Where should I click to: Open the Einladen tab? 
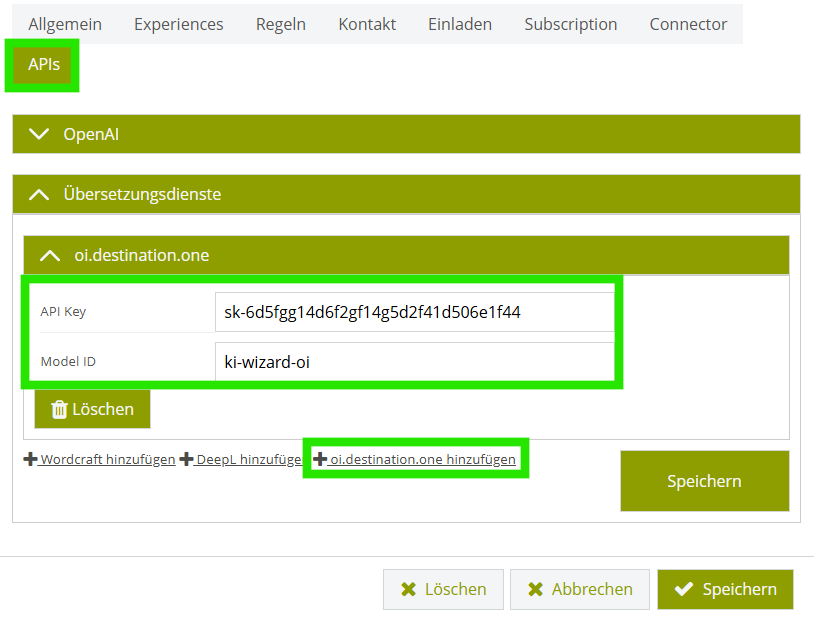pos(460,24)
